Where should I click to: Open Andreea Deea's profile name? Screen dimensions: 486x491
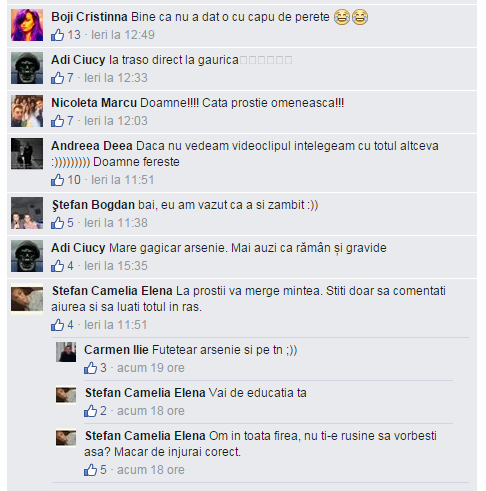(x=92, y=146)
